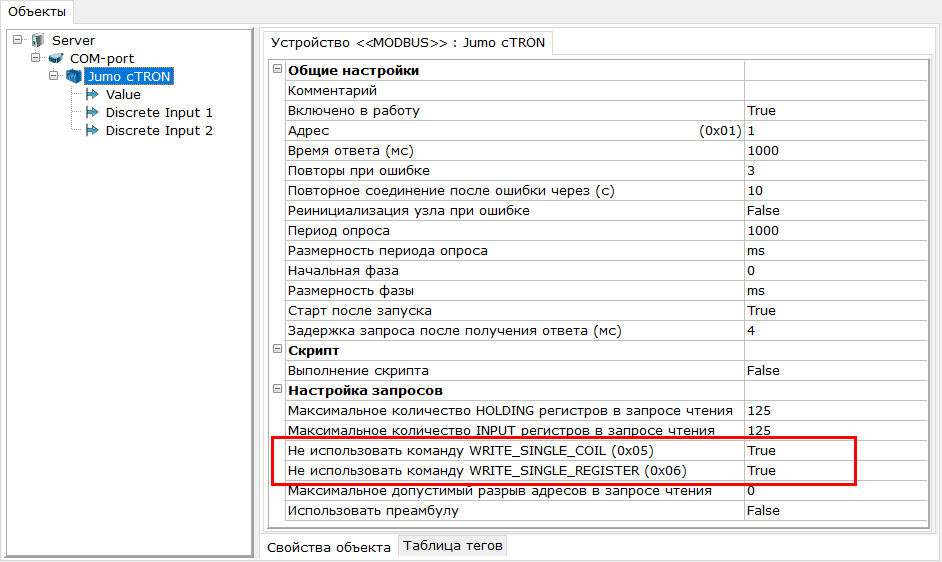Collapse the Server tree node
This screenshot has height=562, width=942.
[x=19, y=40]
